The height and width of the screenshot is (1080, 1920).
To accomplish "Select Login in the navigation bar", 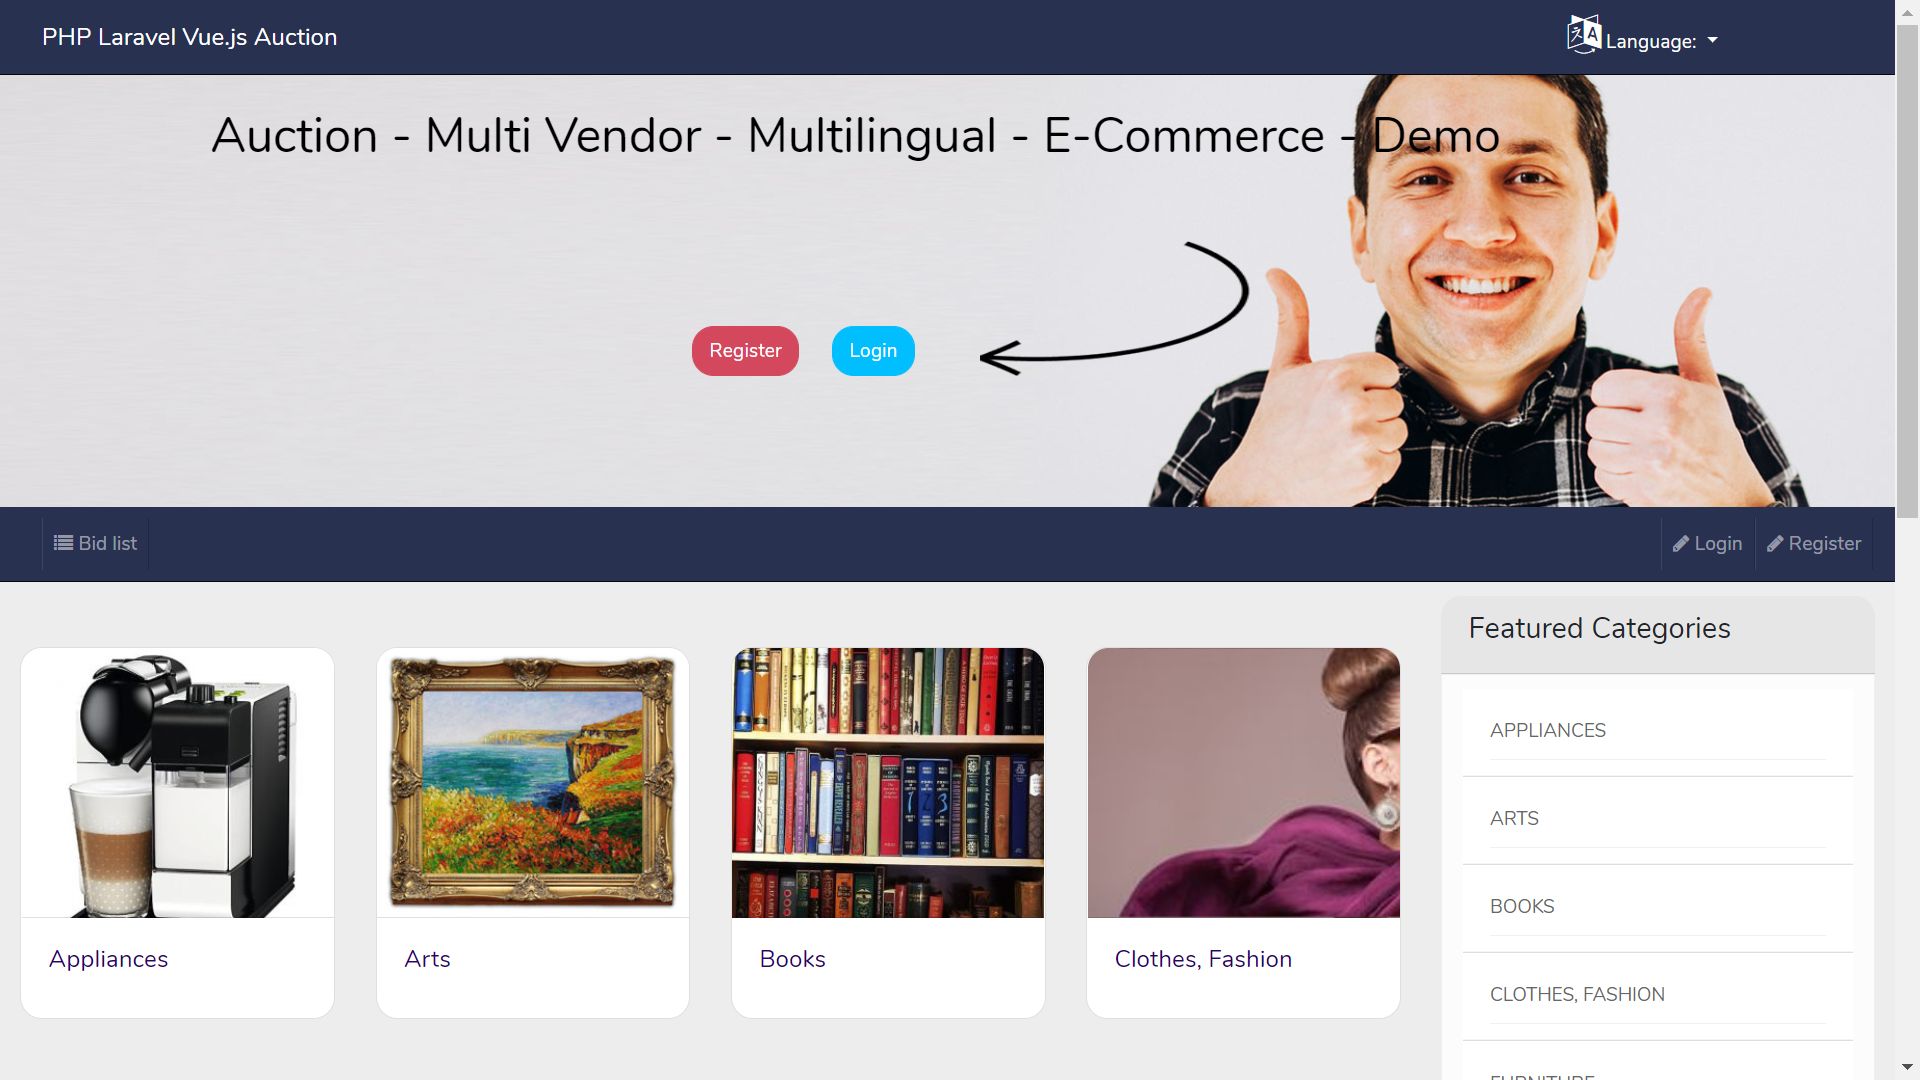I will pos(1708,544).
